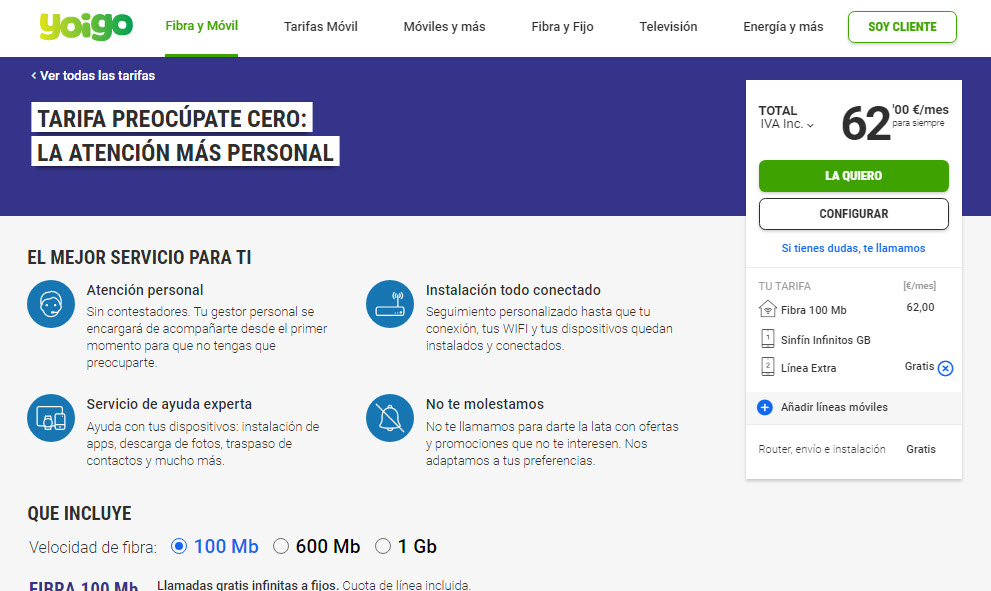Click the TARIFA PREOCÚPATE CERO title
This screenshot has width=991, height=591.
click(x=172, y=118)
